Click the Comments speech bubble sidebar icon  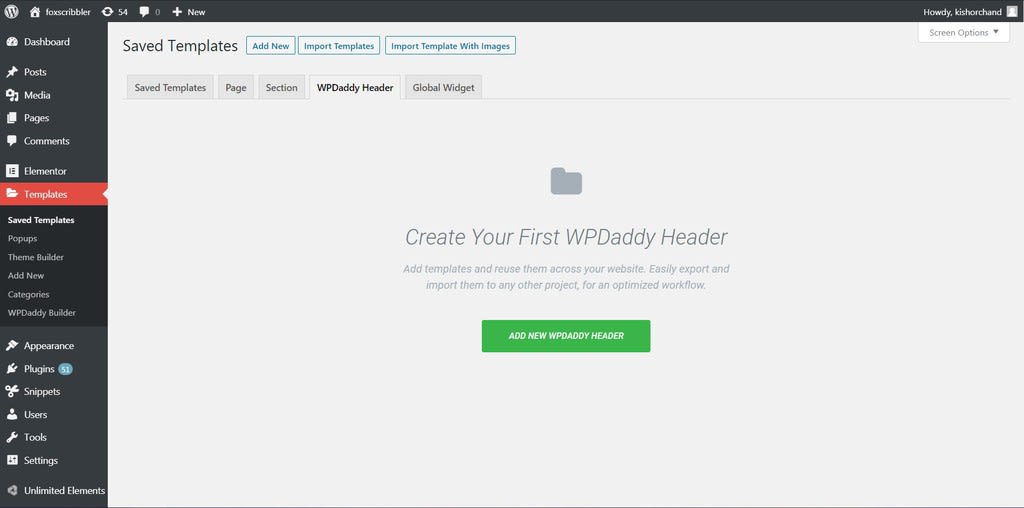(12, 141)
